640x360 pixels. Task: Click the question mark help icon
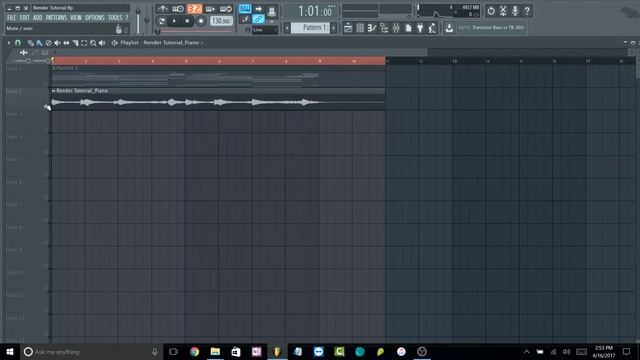click(527, 11)
